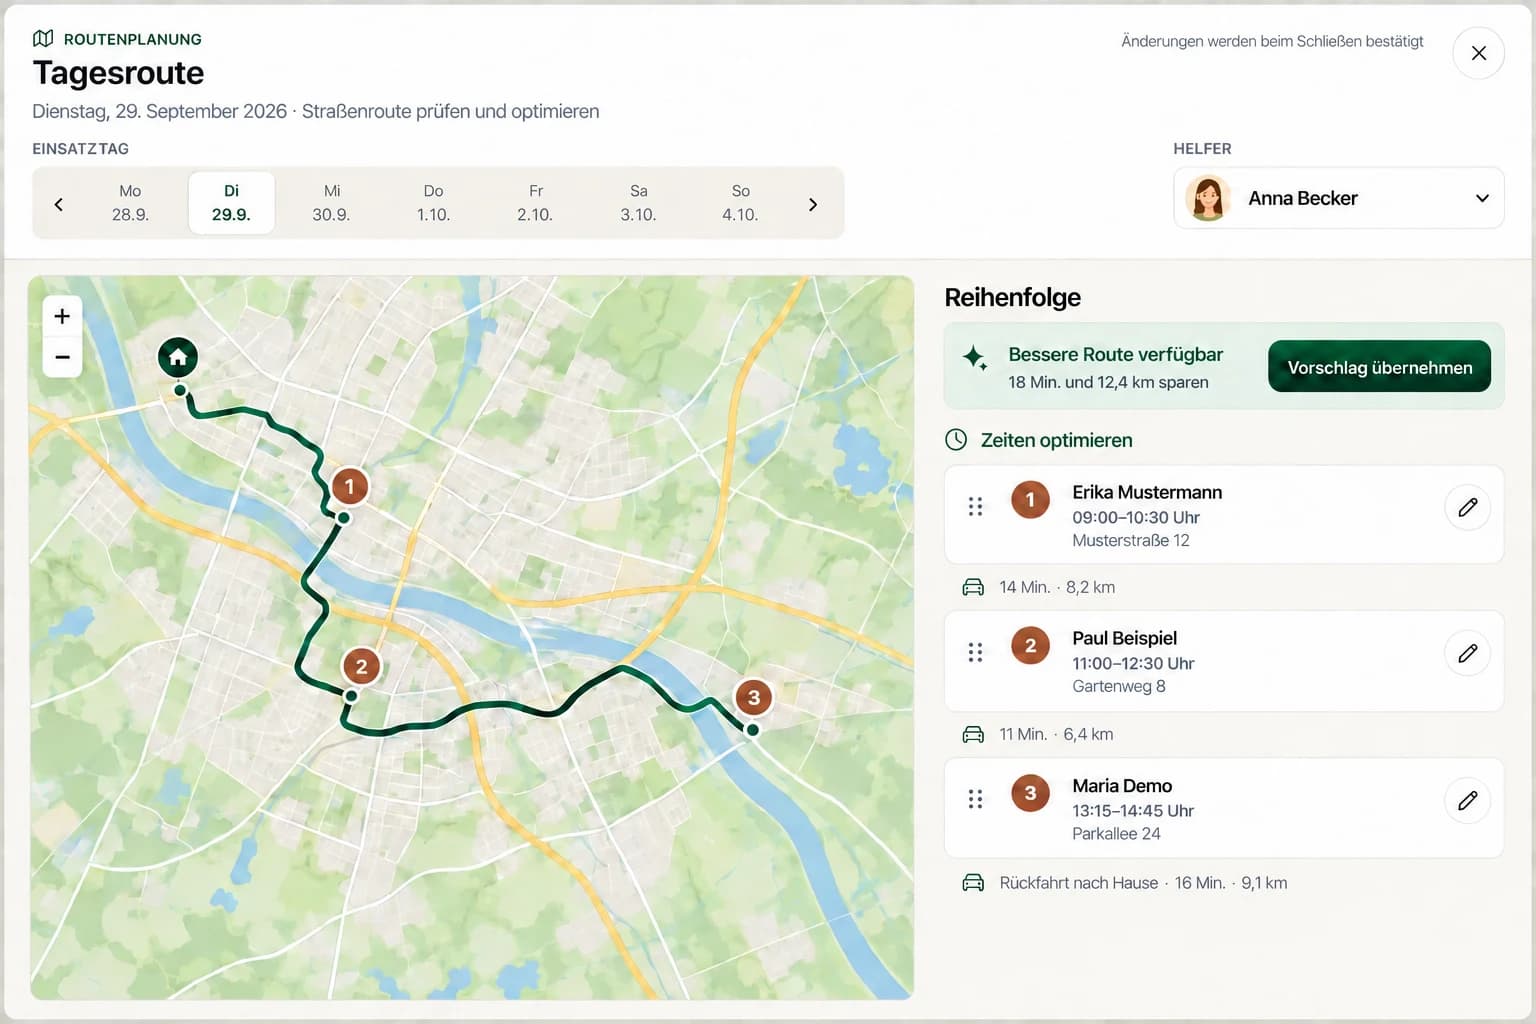Zoom in on the map

(62, 316)
